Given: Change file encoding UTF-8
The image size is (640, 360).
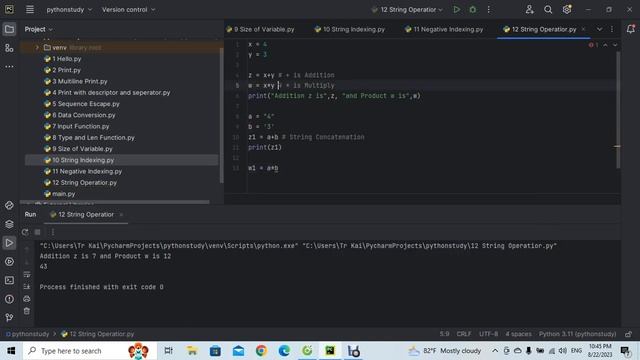Looking at the screenshot, I should (488, 334).
